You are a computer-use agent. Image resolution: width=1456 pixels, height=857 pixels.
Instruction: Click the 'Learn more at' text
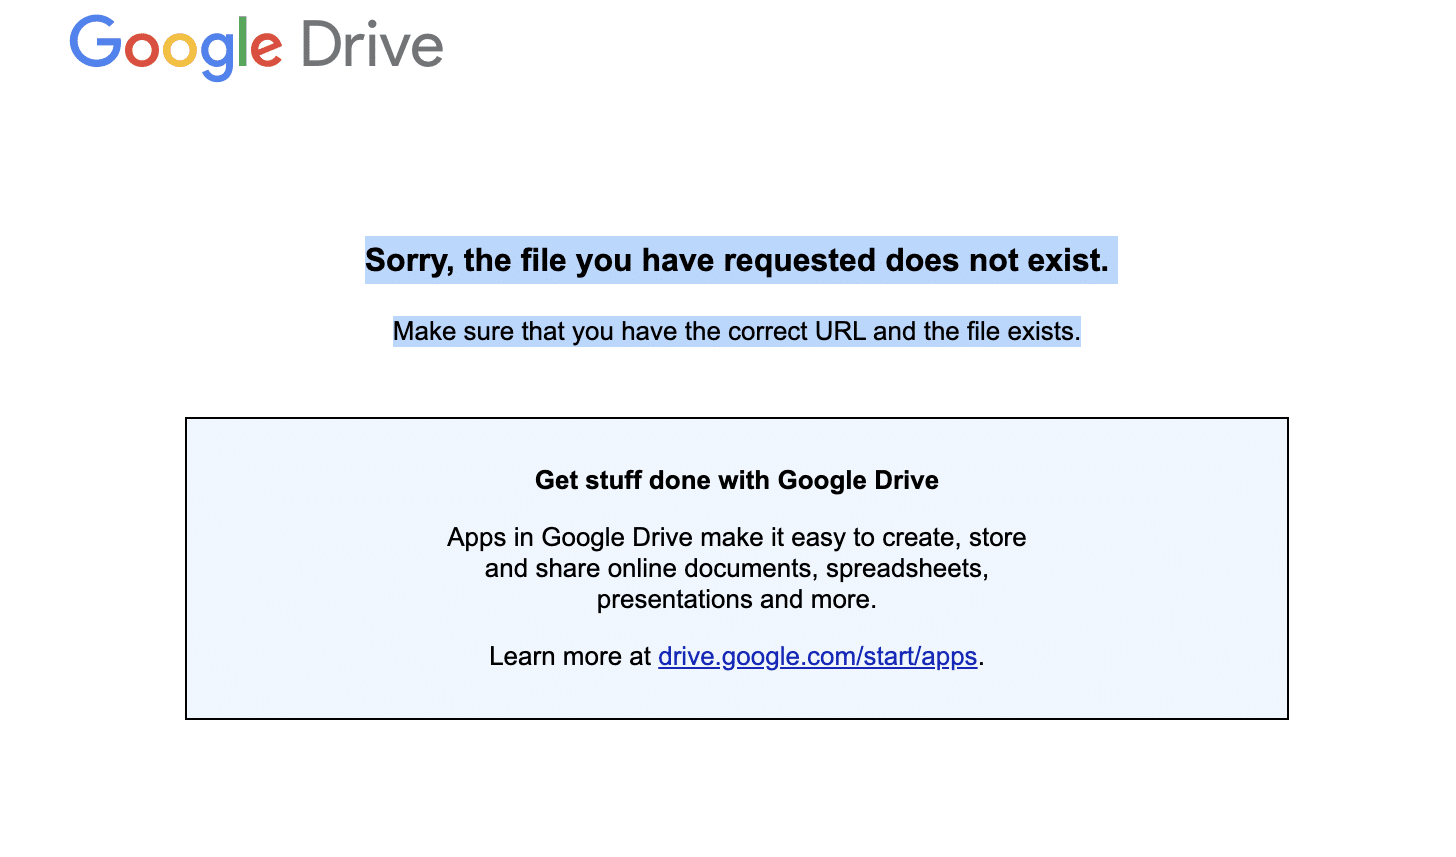coord(569,656)
